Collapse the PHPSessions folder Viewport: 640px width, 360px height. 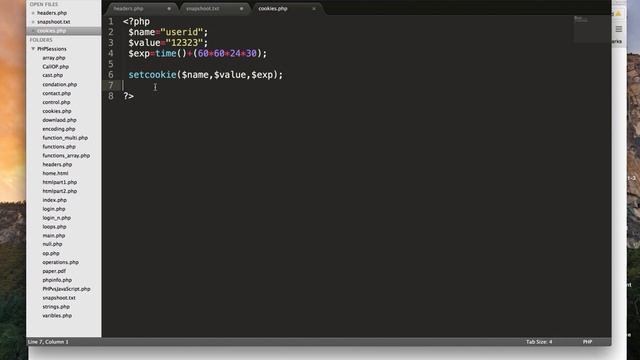(x=33, y=49)
